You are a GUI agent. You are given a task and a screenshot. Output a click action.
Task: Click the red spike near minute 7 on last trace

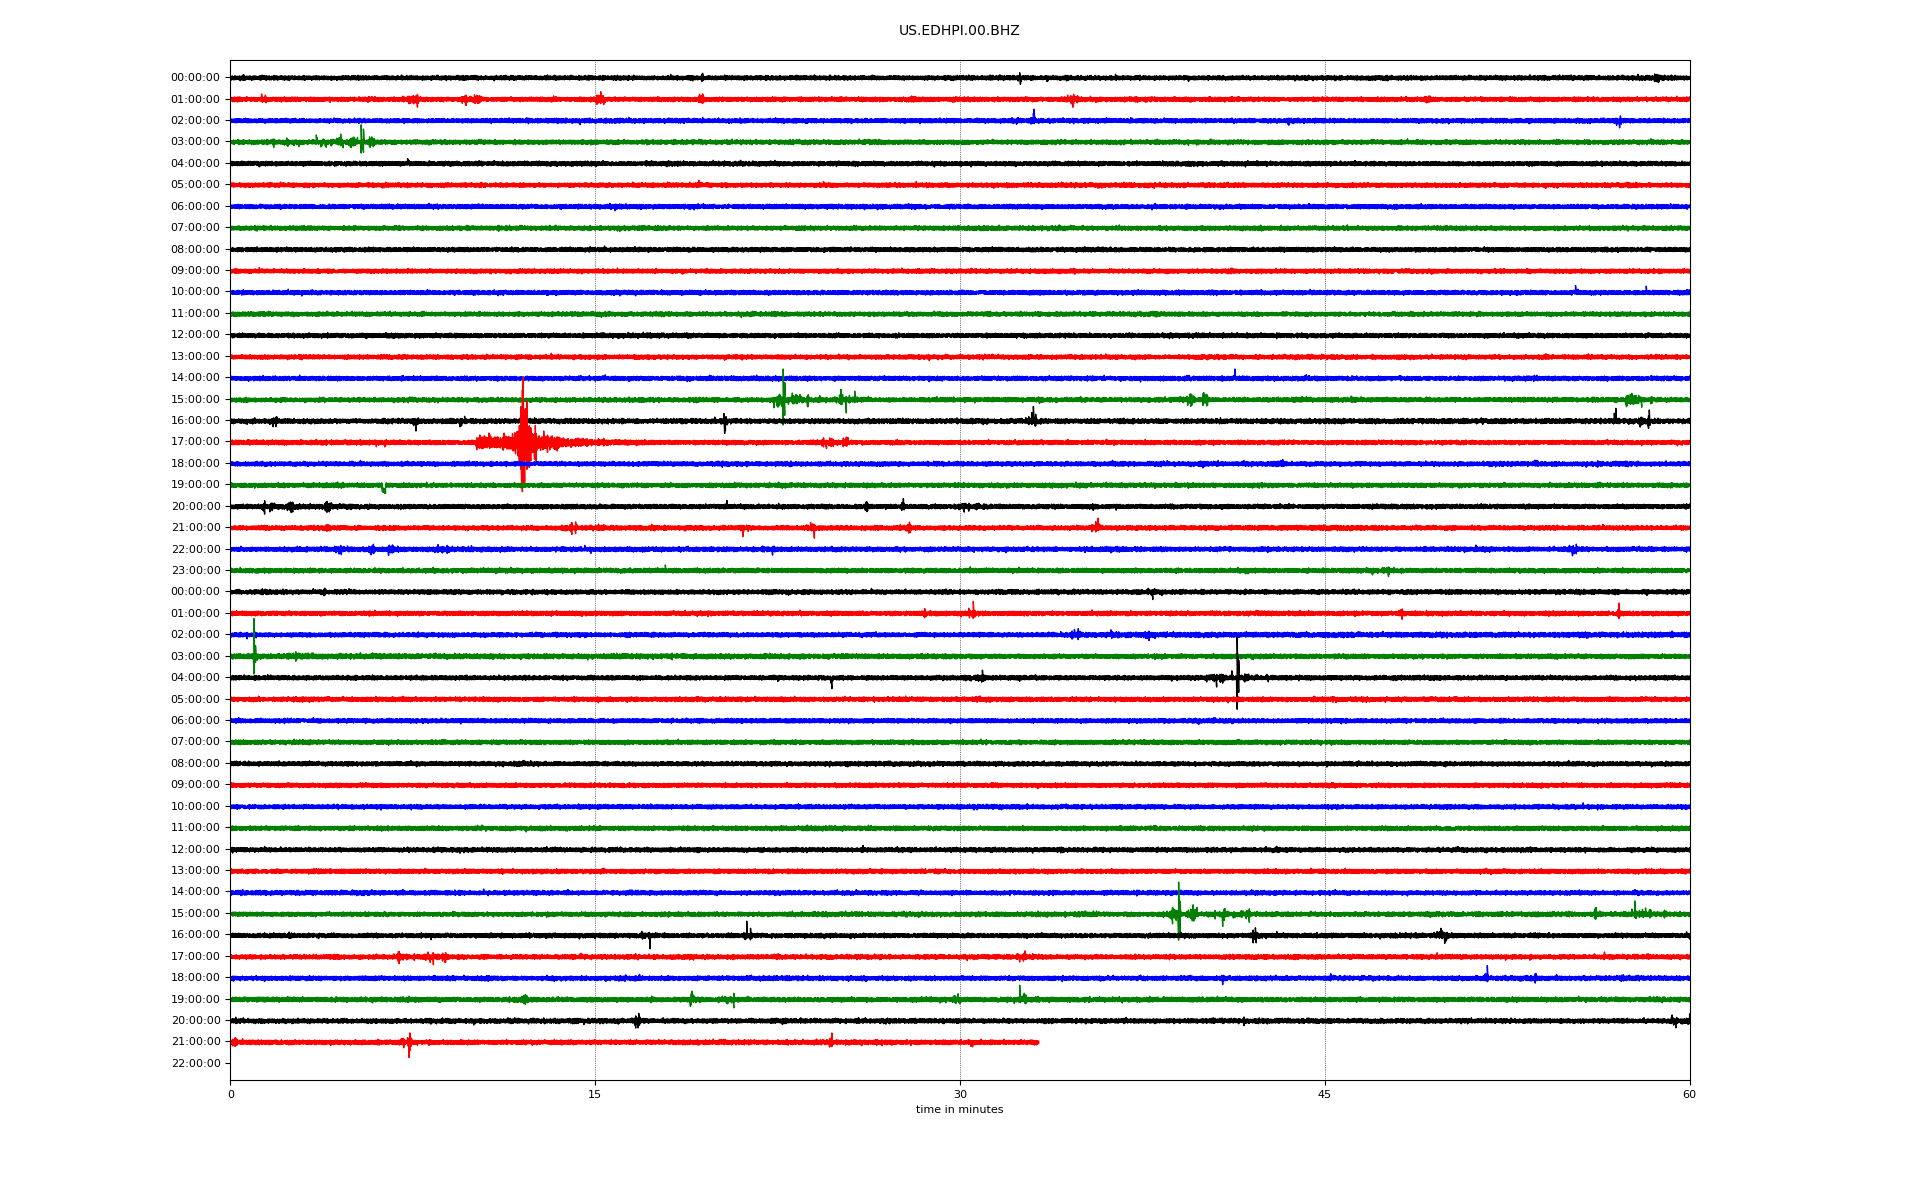click(408, 1044)
